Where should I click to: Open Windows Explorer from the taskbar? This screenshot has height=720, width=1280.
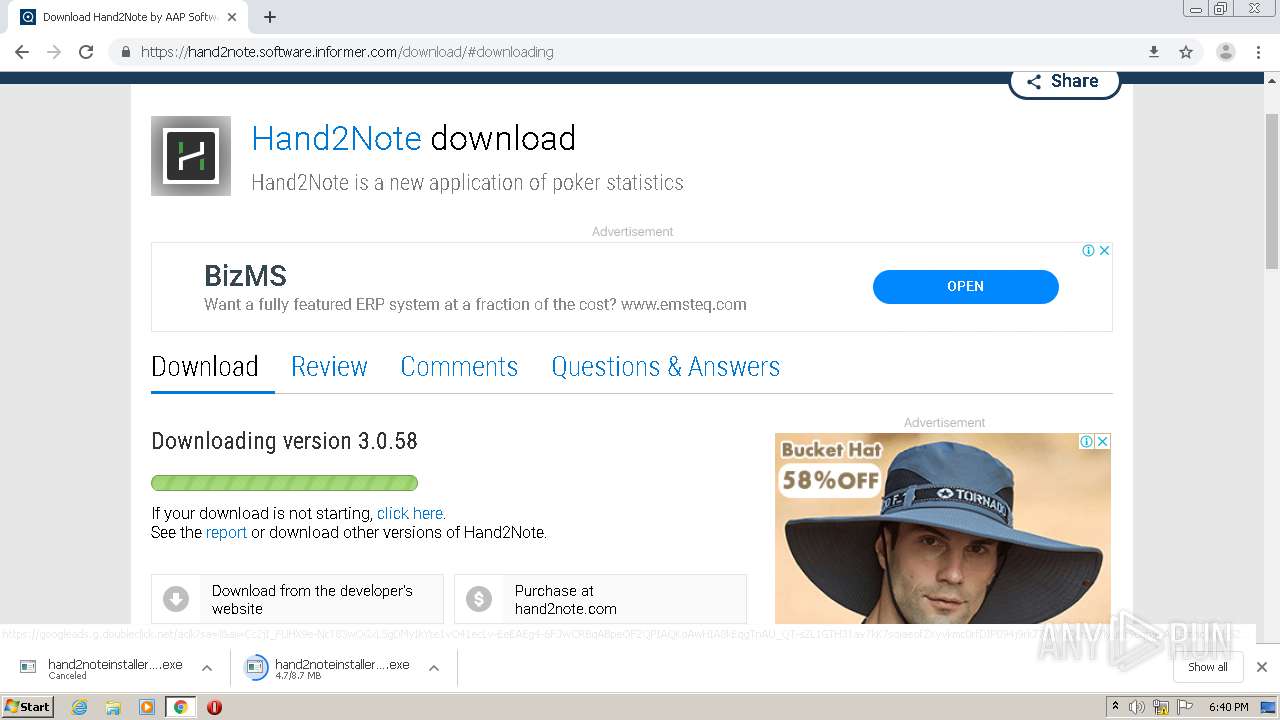(113, 707)
